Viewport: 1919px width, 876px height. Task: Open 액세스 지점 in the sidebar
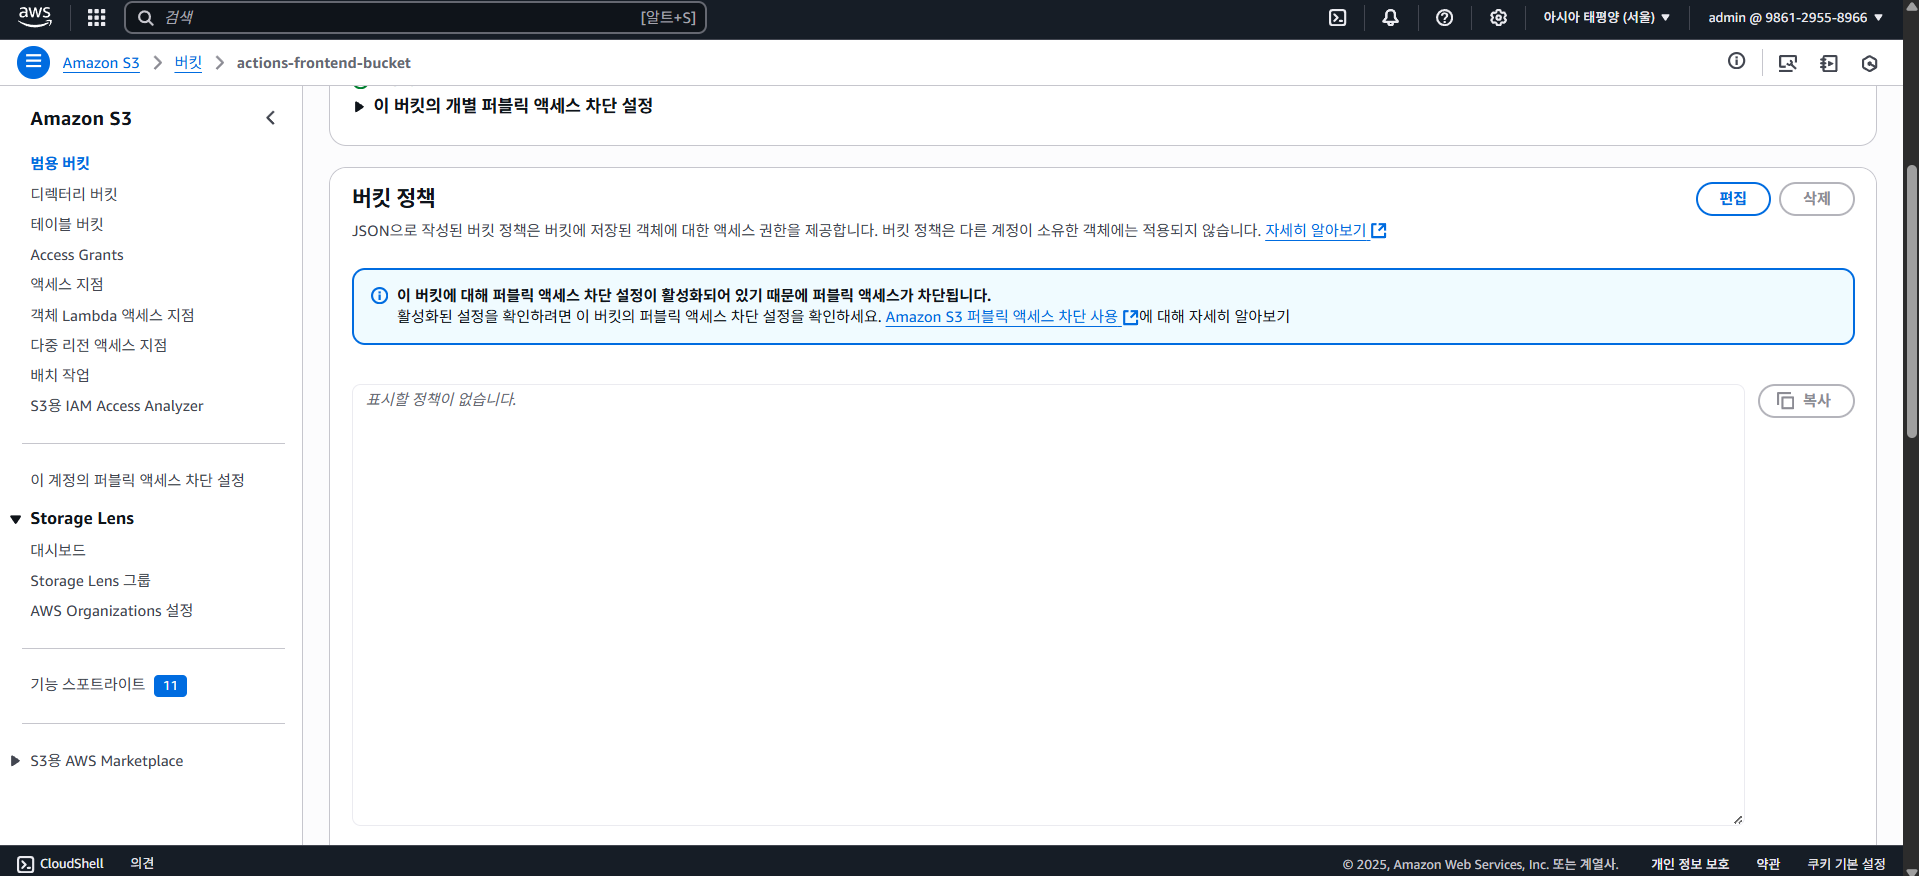point(67,285)
